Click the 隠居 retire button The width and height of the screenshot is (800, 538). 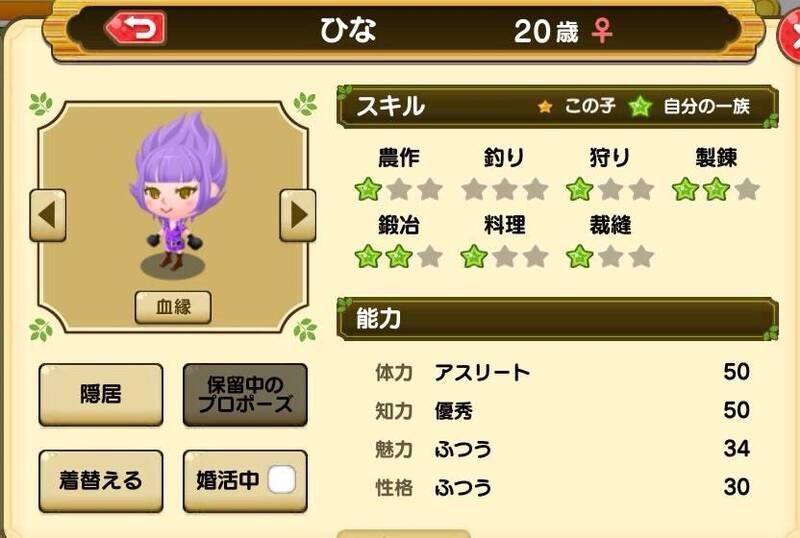point(101,395)
